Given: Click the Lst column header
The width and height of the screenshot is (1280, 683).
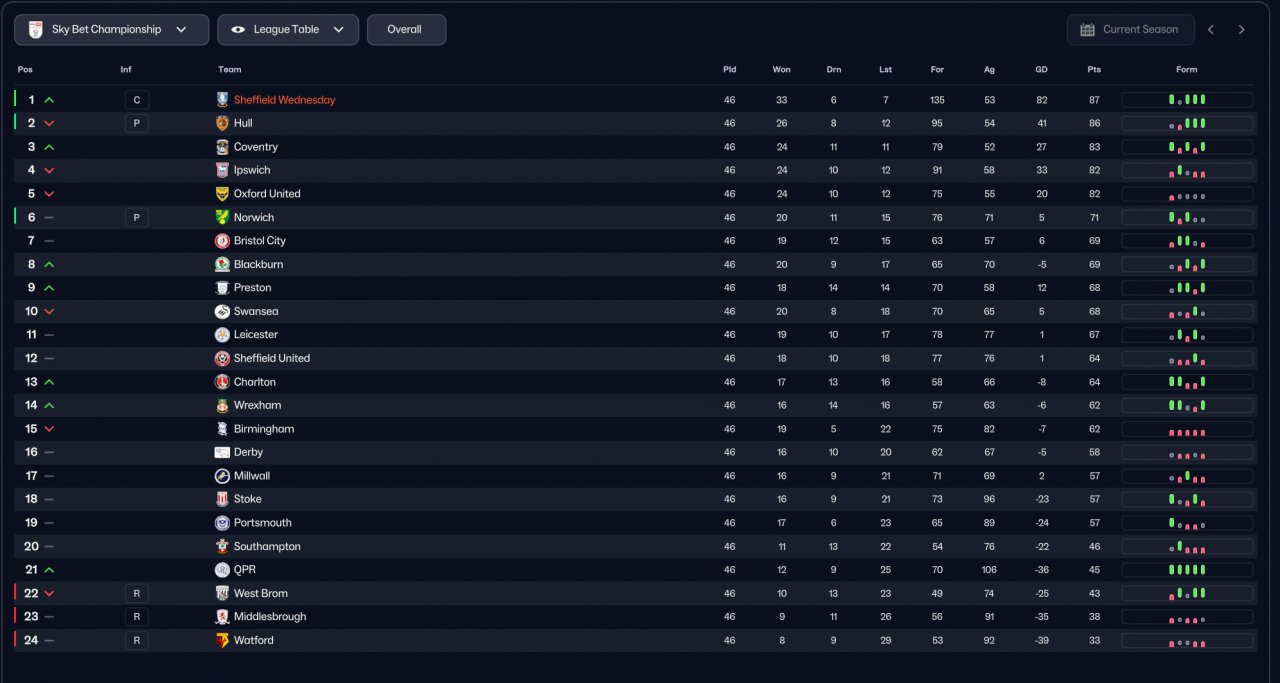Looking at the screenshot, I should pos(886,70).
